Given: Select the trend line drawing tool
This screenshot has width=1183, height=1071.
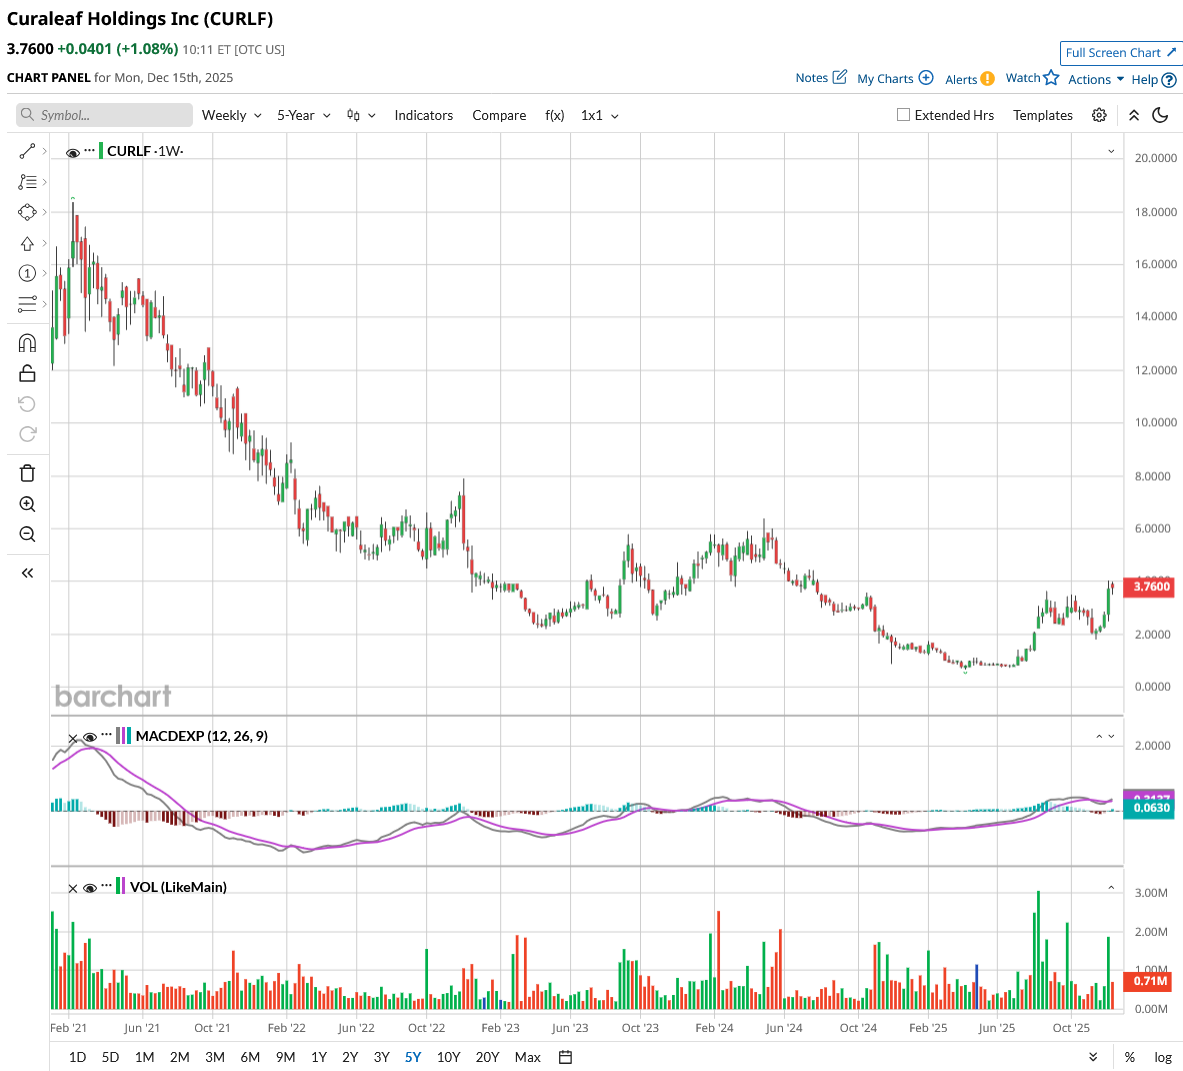Looking at the screenshot, I should coord(27,152).
